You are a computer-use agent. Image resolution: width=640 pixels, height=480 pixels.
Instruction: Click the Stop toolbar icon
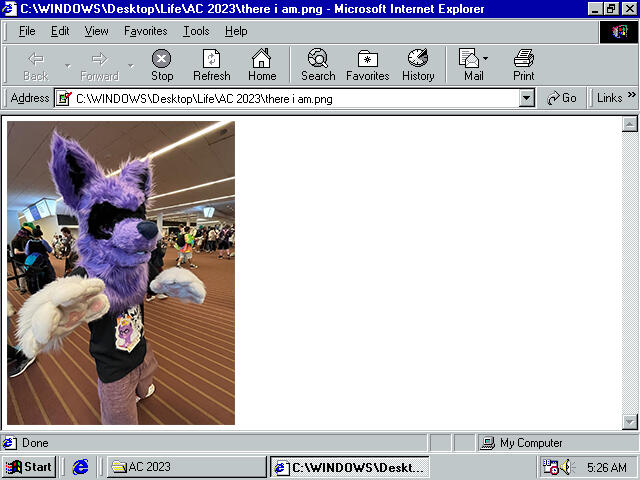[161, 65]
